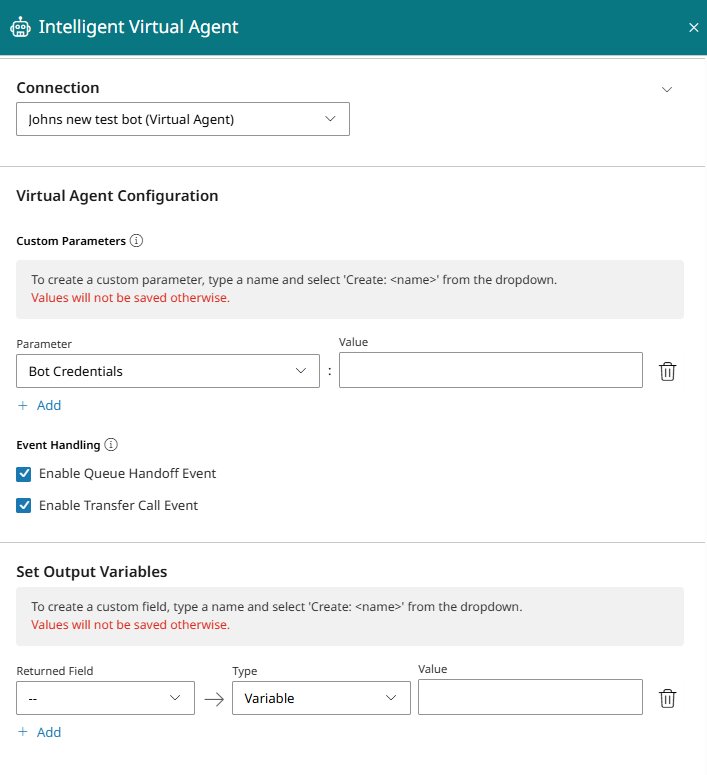Uncheck Enable Queue Handoff Event

click(x=24, y=474)
